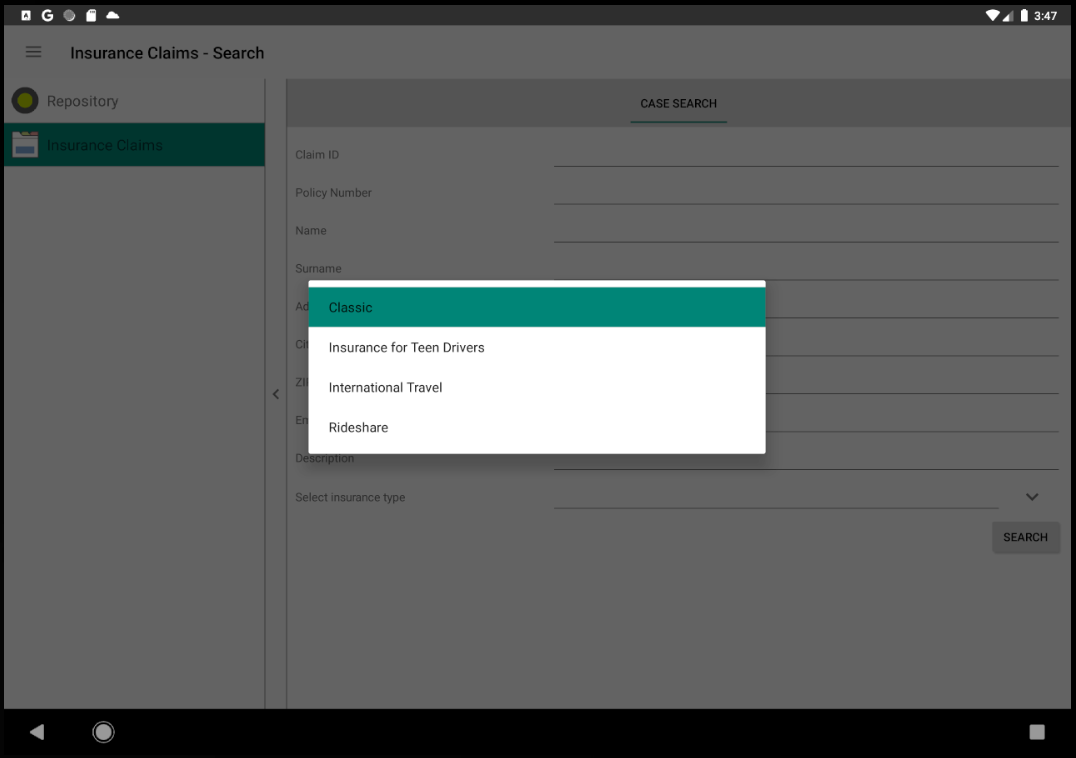Open Repository in the sidebar
This screenshot has width=1076, height=758.
[x=83, y=101]
